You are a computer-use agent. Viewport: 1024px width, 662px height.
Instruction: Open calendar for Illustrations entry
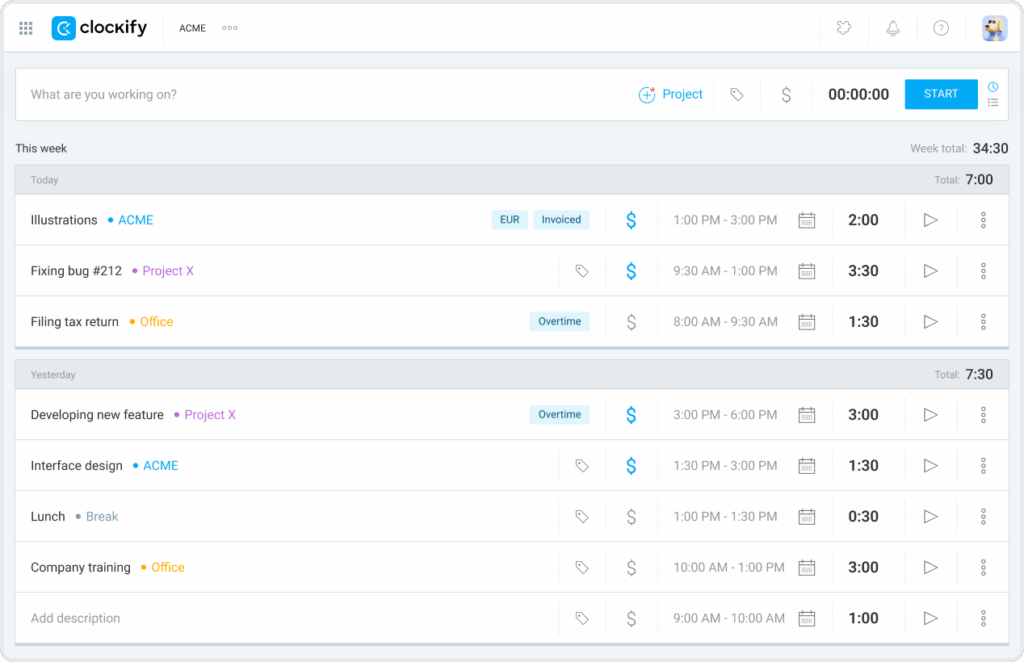point(807,220)
